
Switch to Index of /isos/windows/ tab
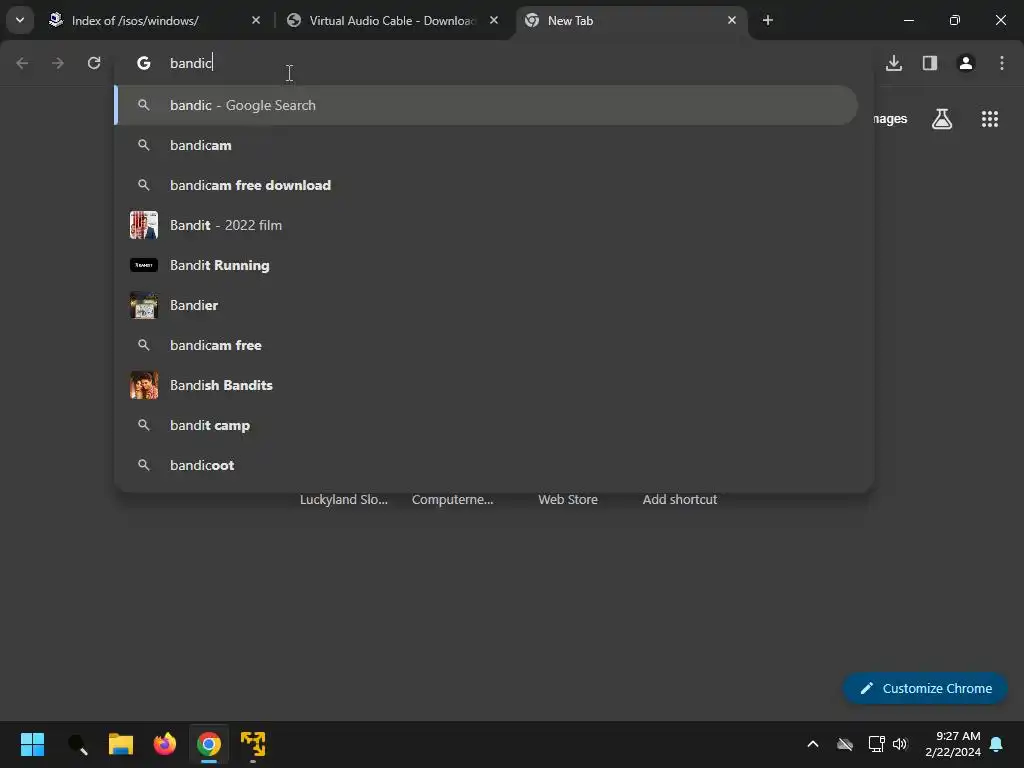[153, 21]
